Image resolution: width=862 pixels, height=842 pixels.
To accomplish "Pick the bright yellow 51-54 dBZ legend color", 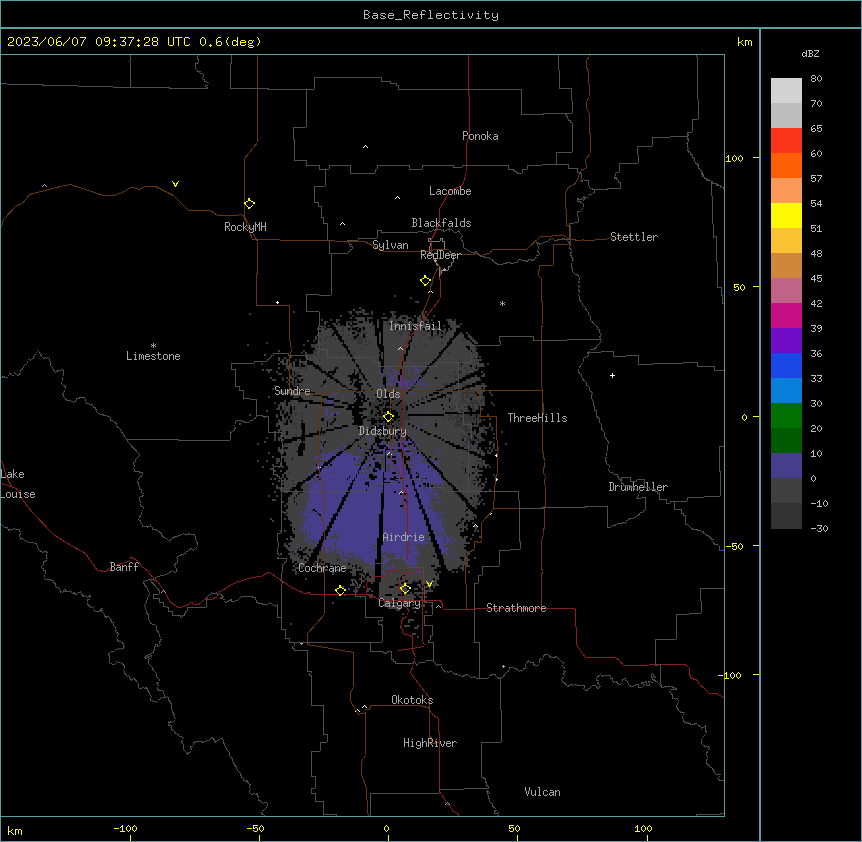I will click(x=786, y=215).
